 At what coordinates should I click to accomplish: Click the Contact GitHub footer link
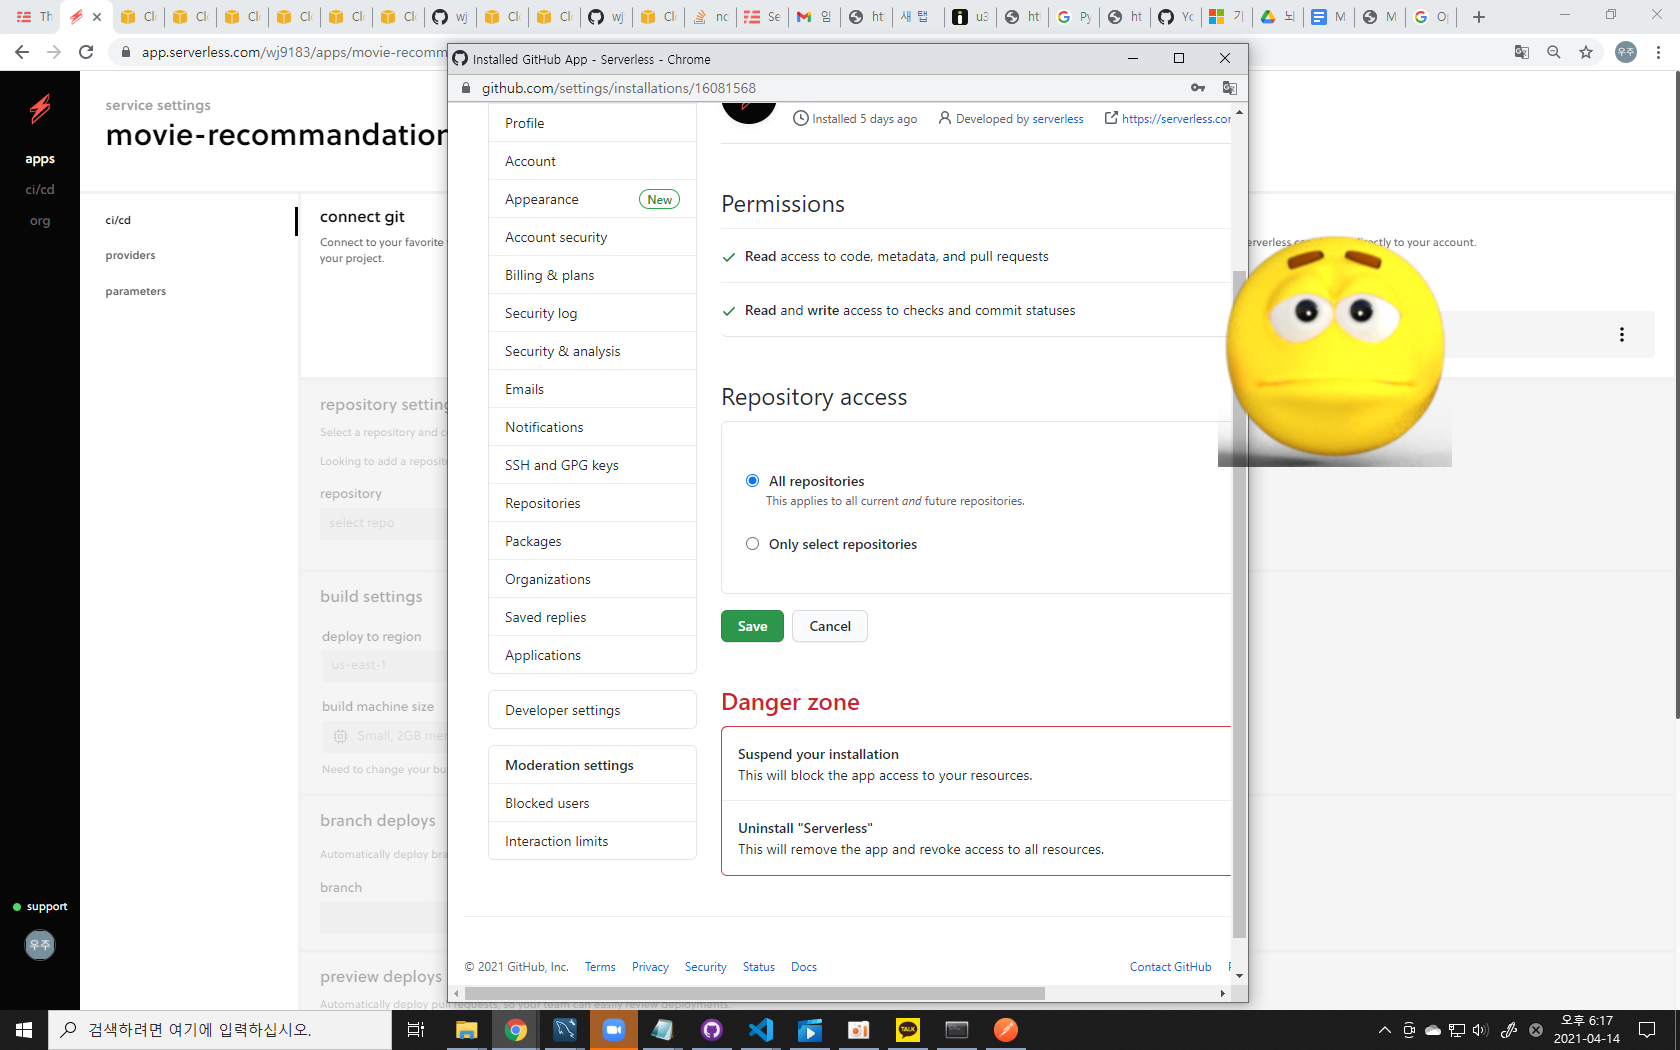tap(1170, 967)
